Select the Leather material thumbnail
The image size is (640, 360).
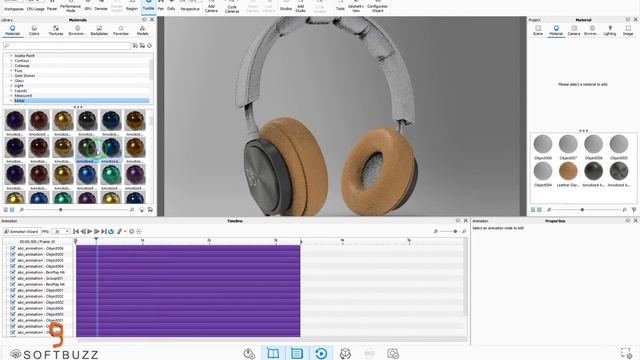568,171
